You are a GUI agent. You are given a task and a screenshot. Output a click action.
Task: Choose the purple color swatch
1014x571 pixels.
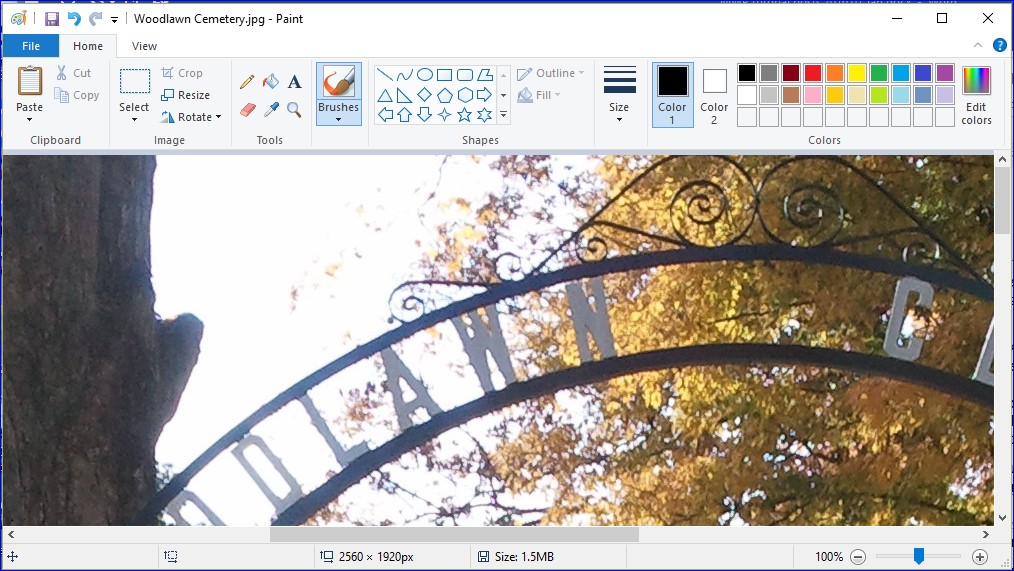tap(945, 73)
